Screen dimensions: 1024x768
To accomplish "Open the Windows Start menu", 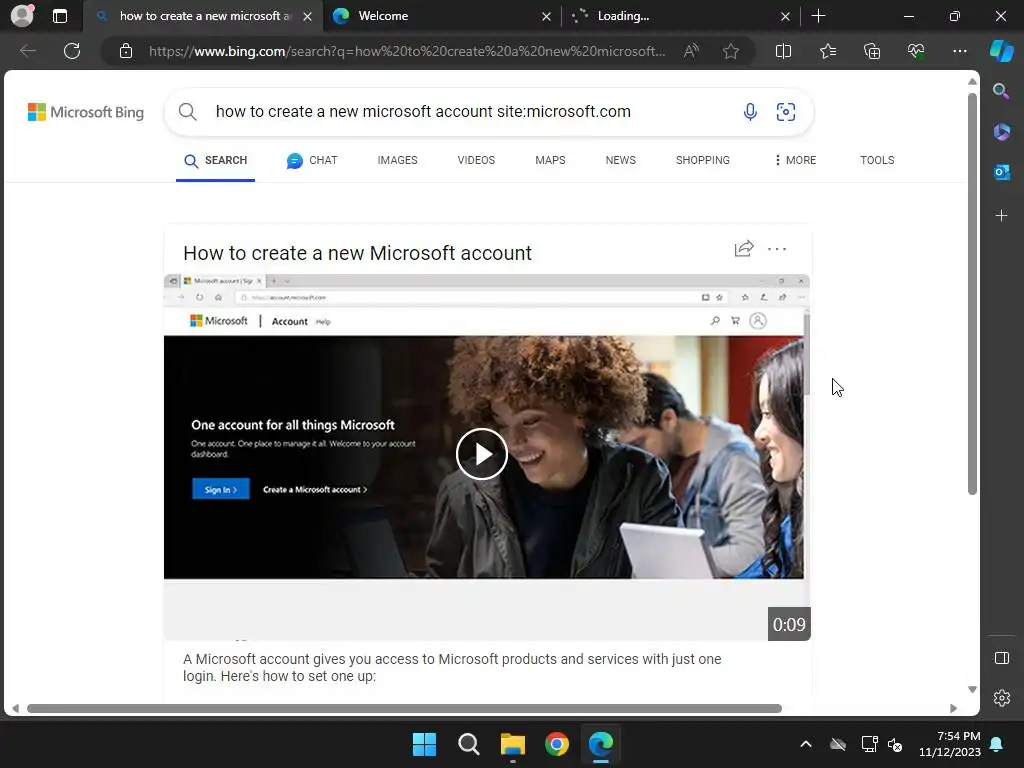I will [424, 744].
